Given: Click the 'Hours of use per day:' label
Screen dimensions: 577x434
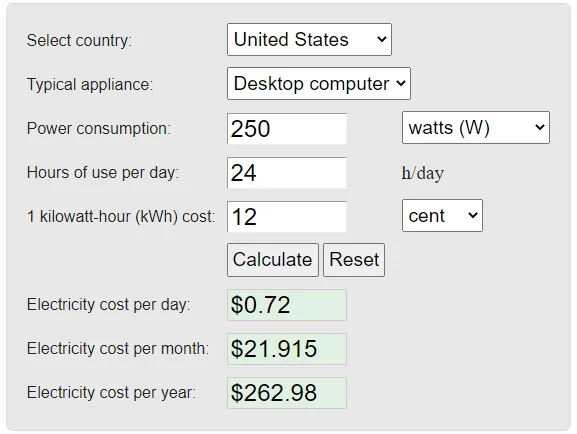Looking at the screenshot, I should (x=103, y=172).
